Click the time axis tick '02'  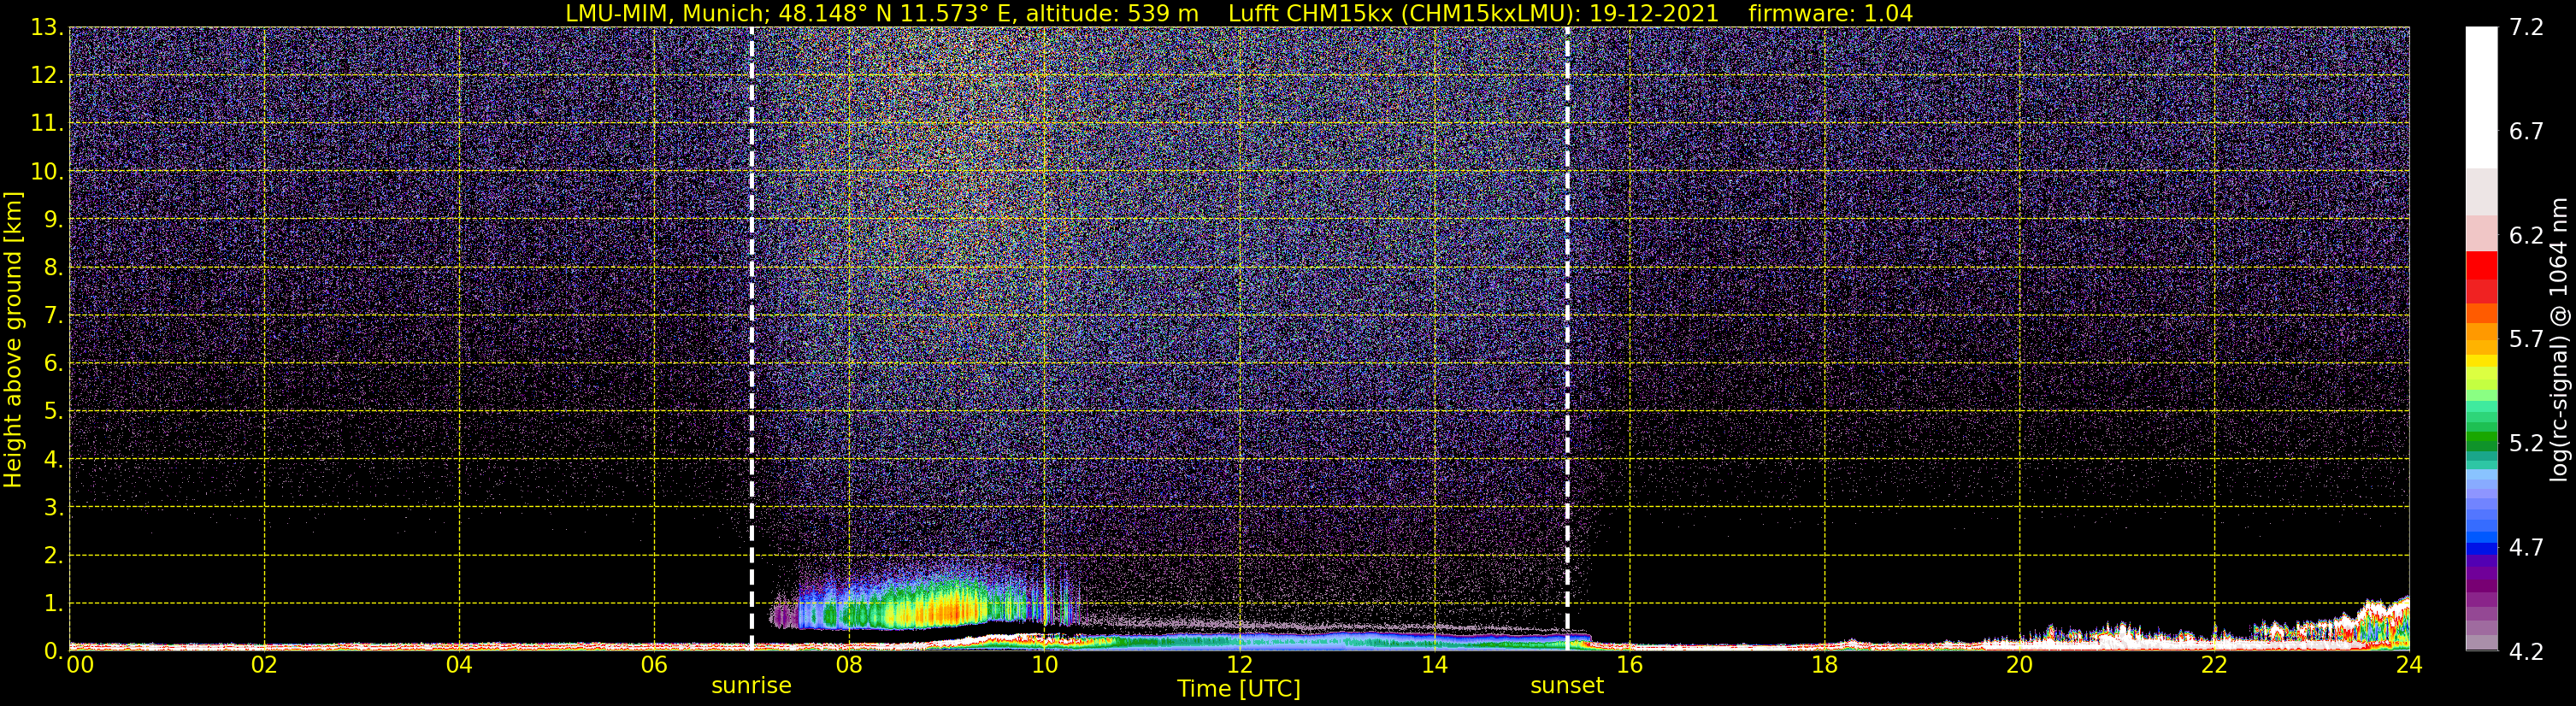pyautogui.click(x=264, y=665)
